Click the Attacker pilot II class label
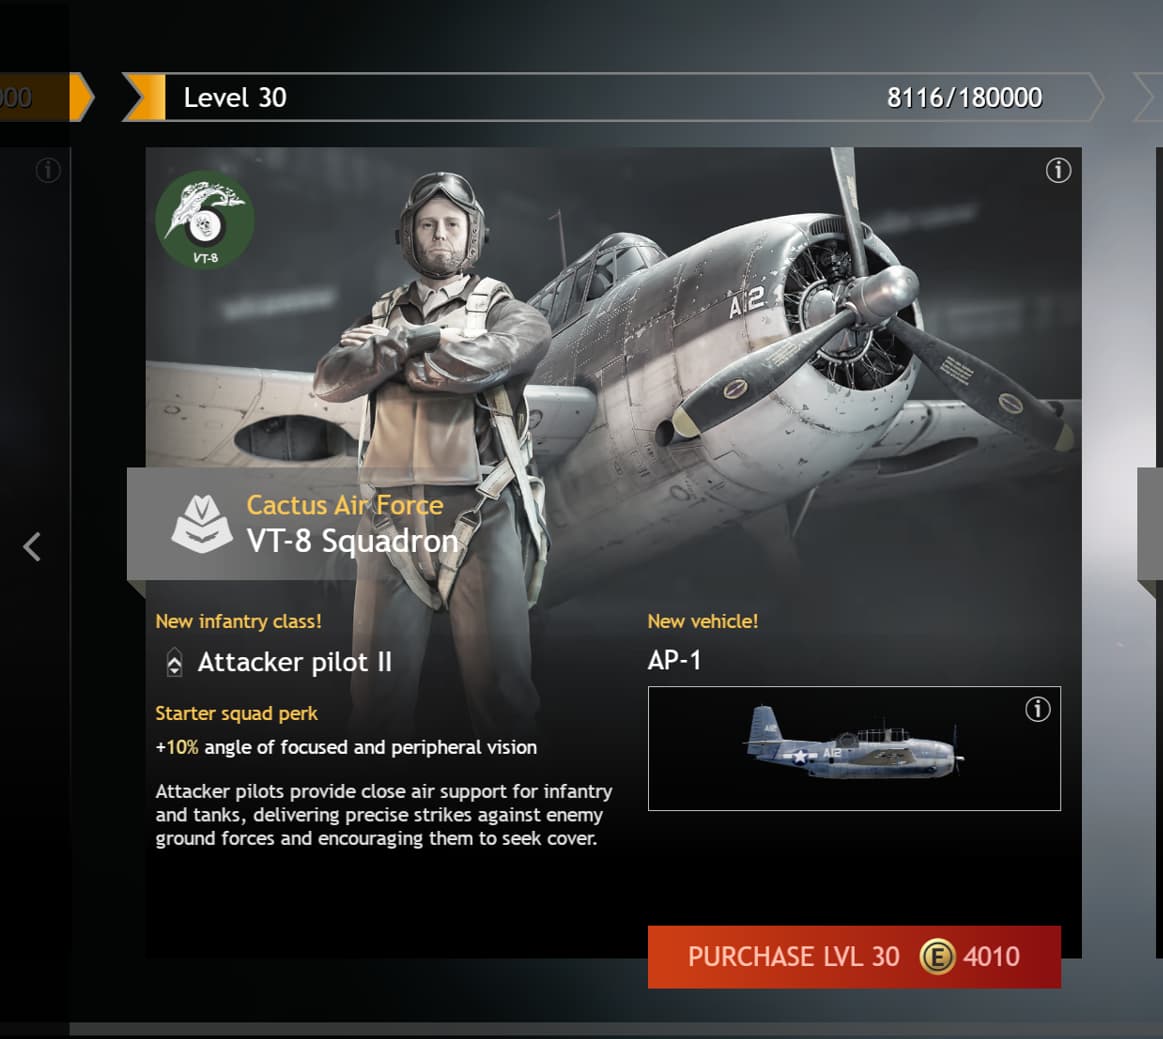 294,662
